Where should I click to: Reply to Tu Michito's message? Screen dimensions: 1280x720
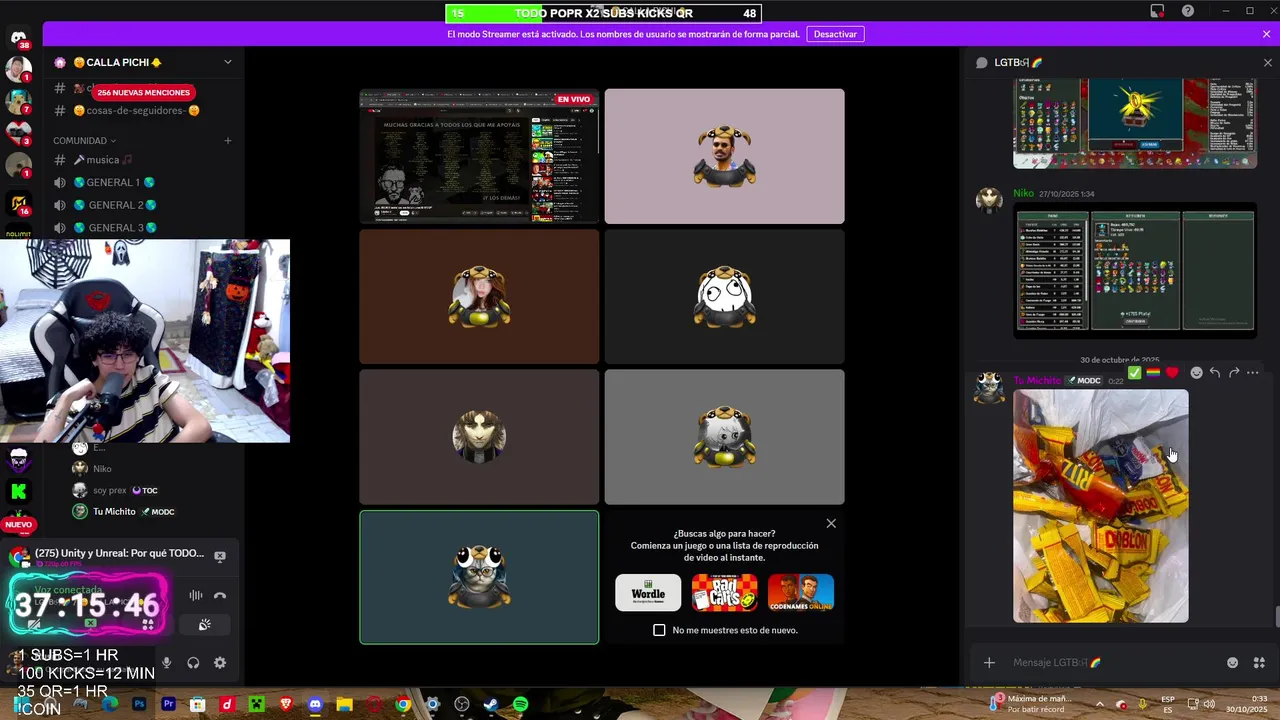[x=1215, y=373]
